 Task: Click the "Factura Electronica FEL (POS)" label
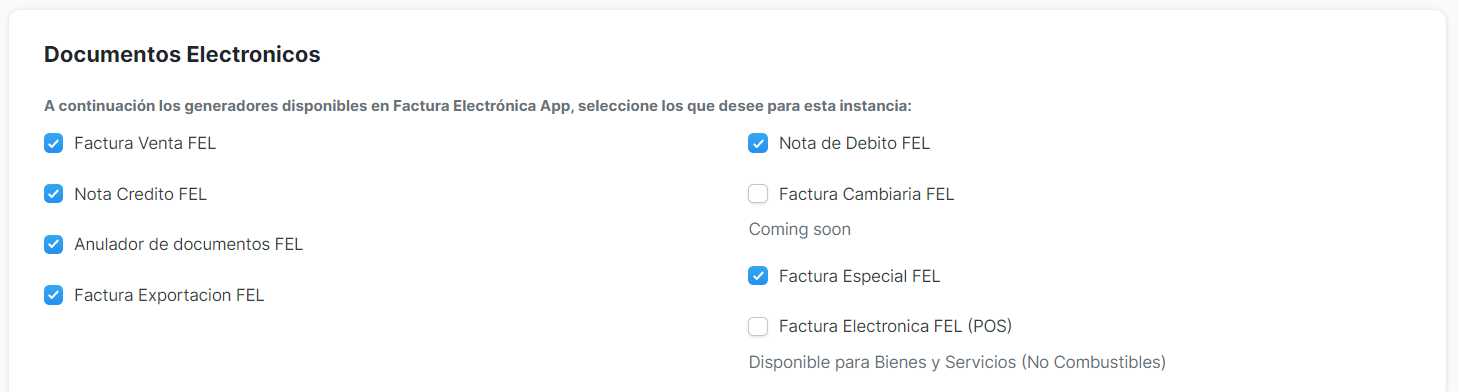(x=896, y=326)
